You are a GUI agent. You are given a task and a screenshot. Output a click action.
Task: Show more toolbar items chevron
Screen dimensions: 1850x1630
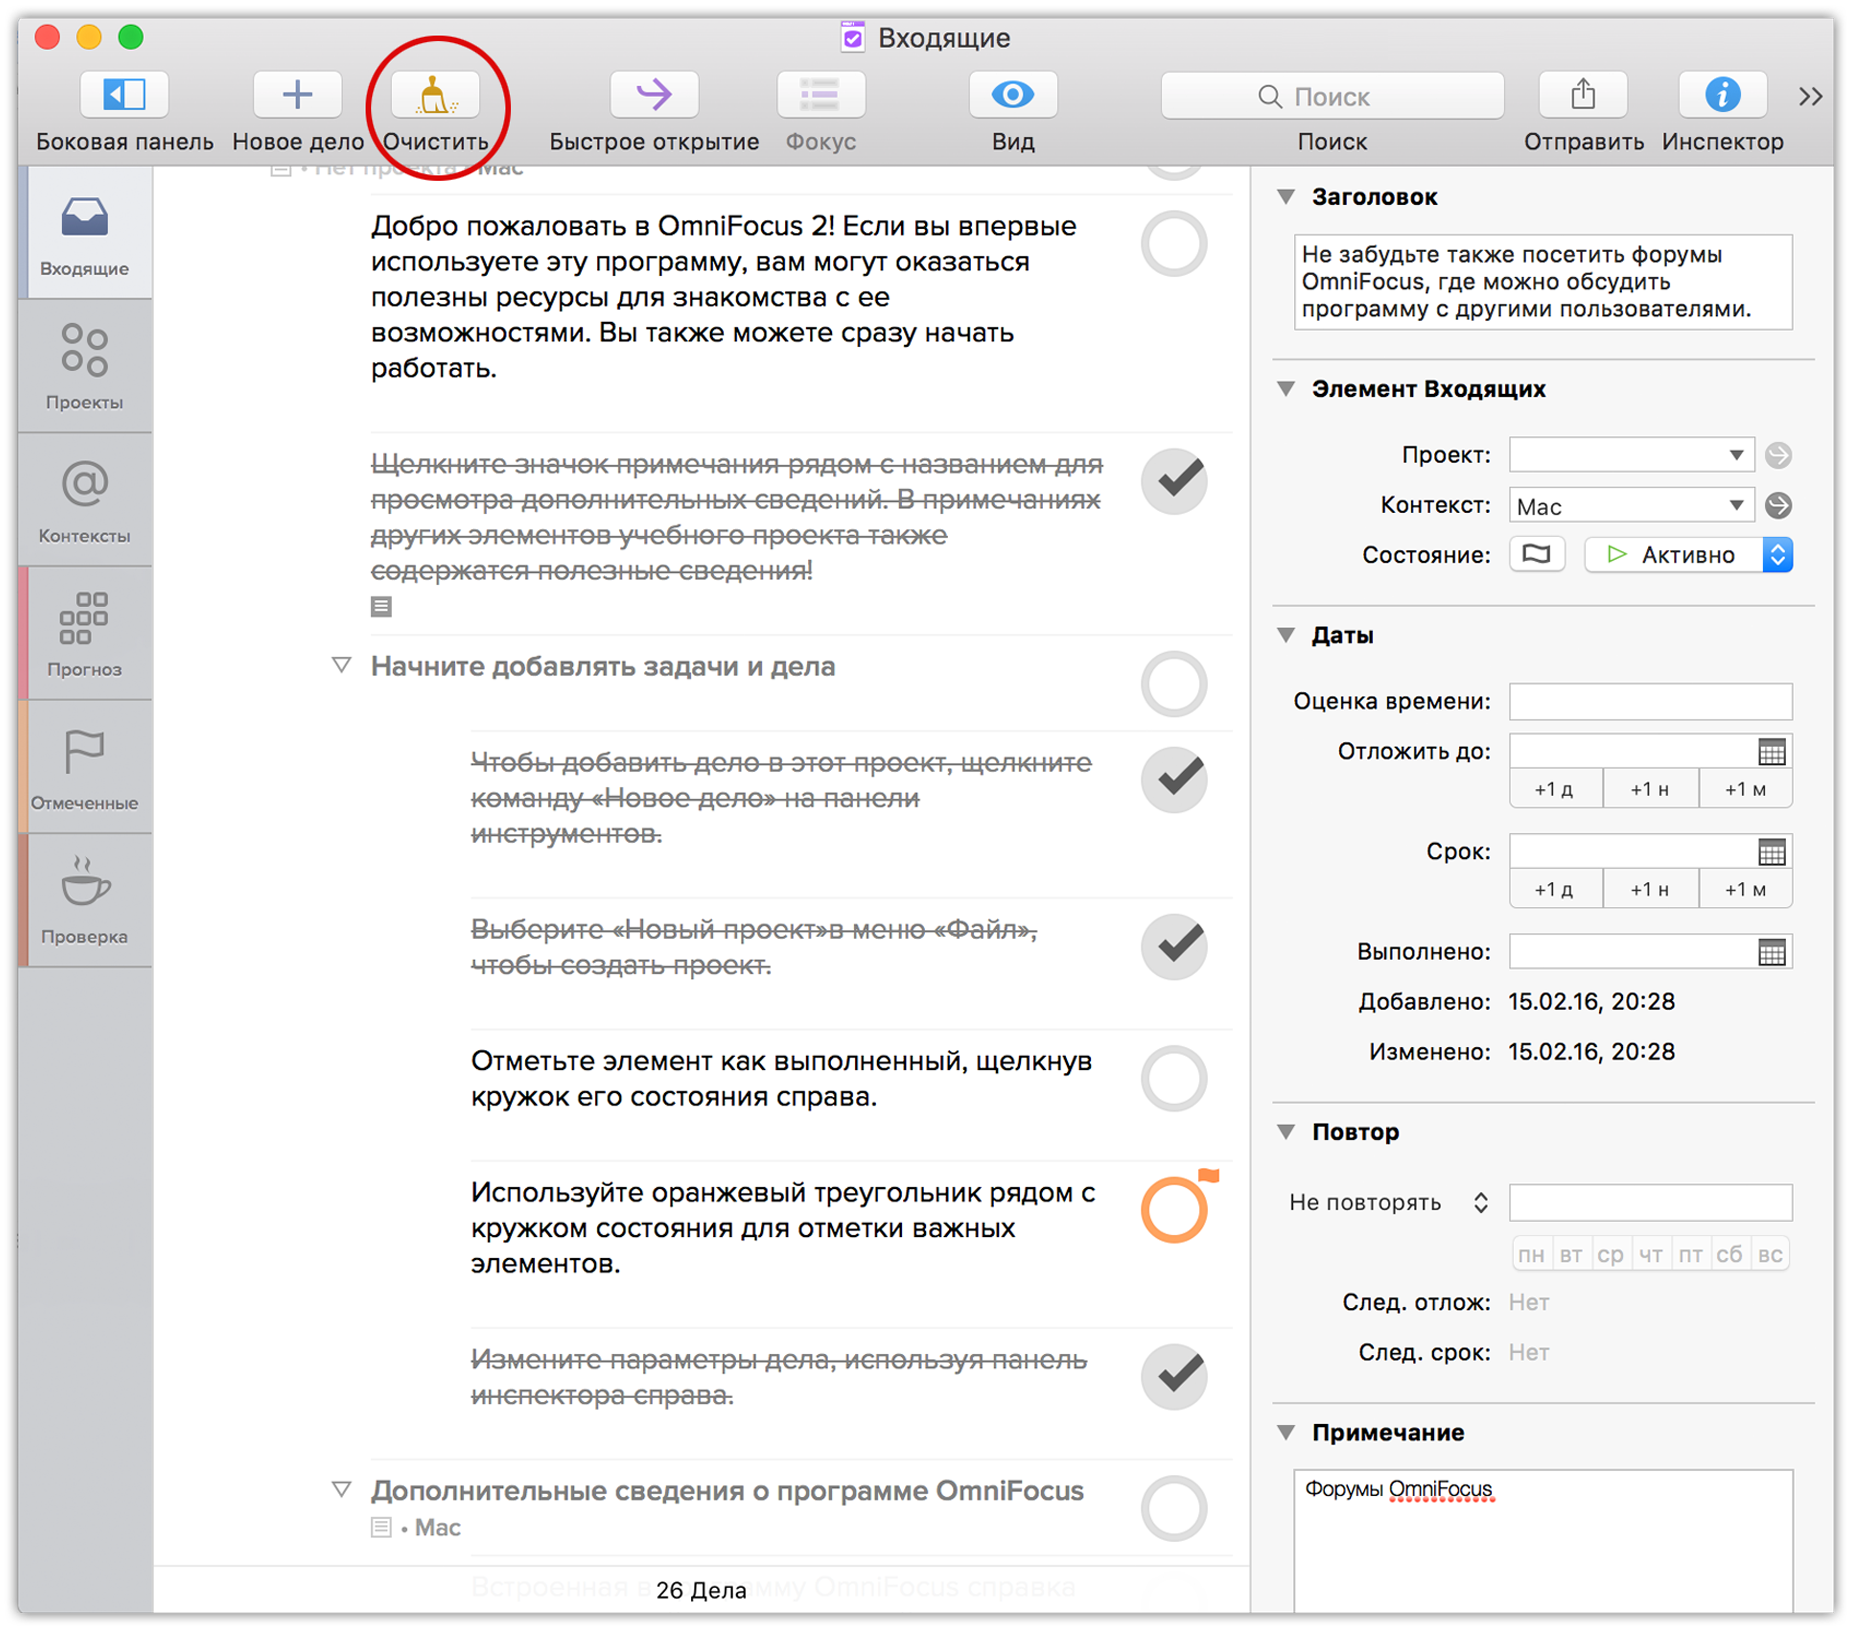tap(1810, 96)
